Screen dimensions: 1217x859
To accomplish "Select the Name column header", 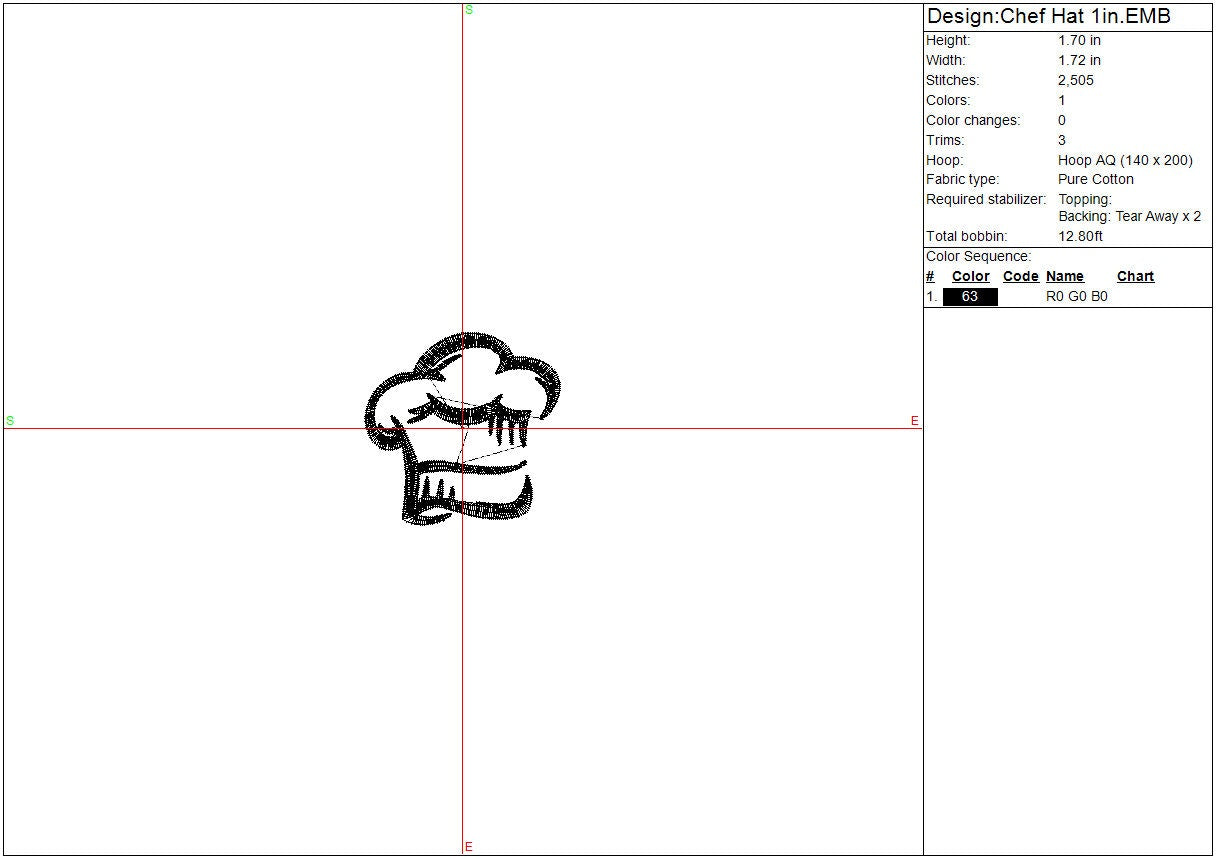I will (1065, 277).
